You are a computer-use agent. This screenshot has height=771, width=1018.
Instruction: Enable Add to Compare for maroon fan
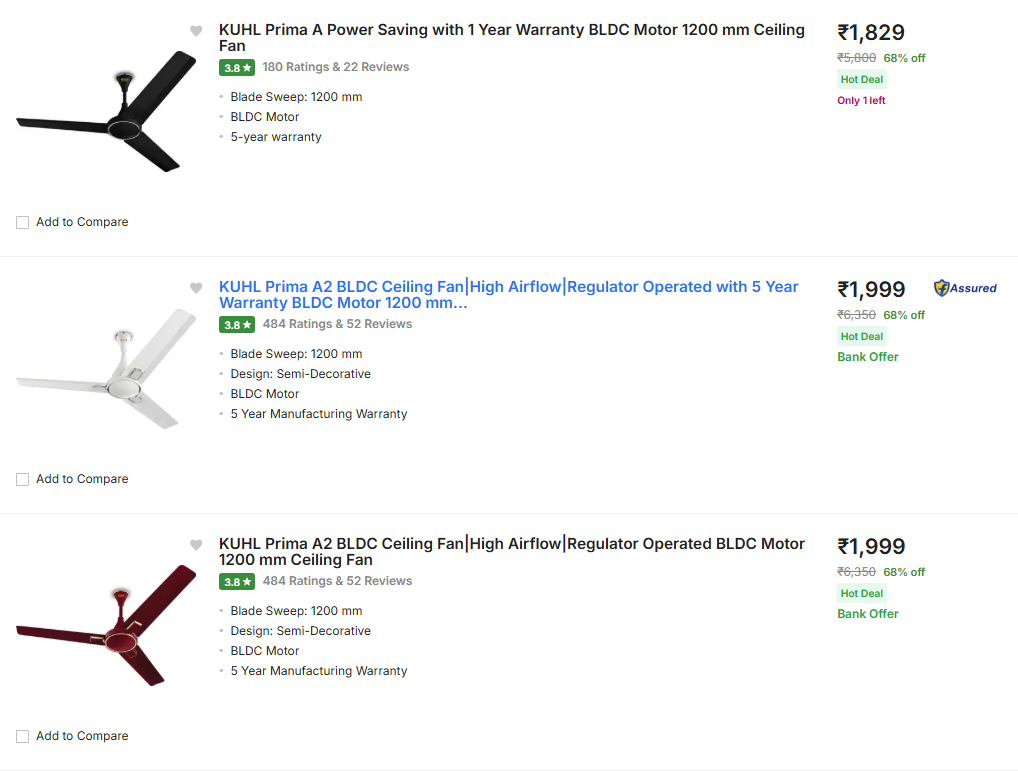pyautogui.click(x=23, y=737)
